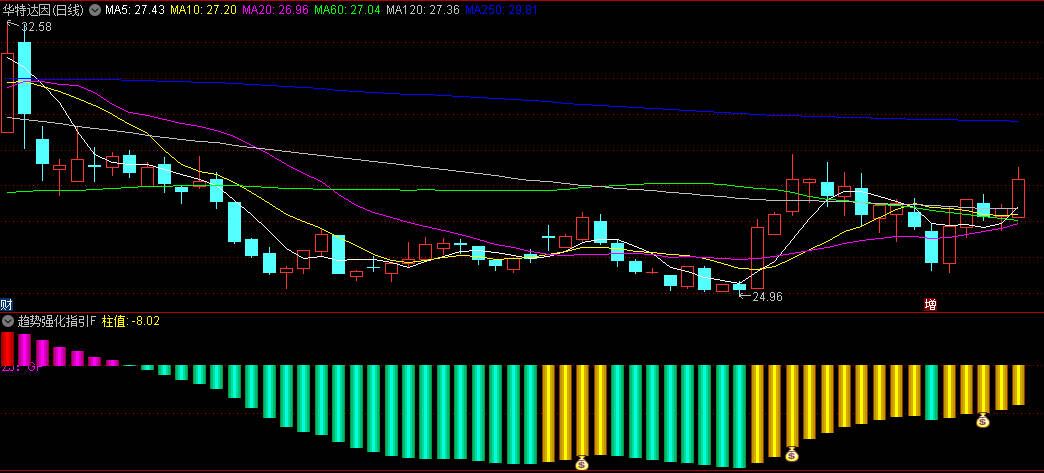Click the money bag icon nearest 增 marker
The width and height of the screenshot is (1044, 473).
coord(983,420)
